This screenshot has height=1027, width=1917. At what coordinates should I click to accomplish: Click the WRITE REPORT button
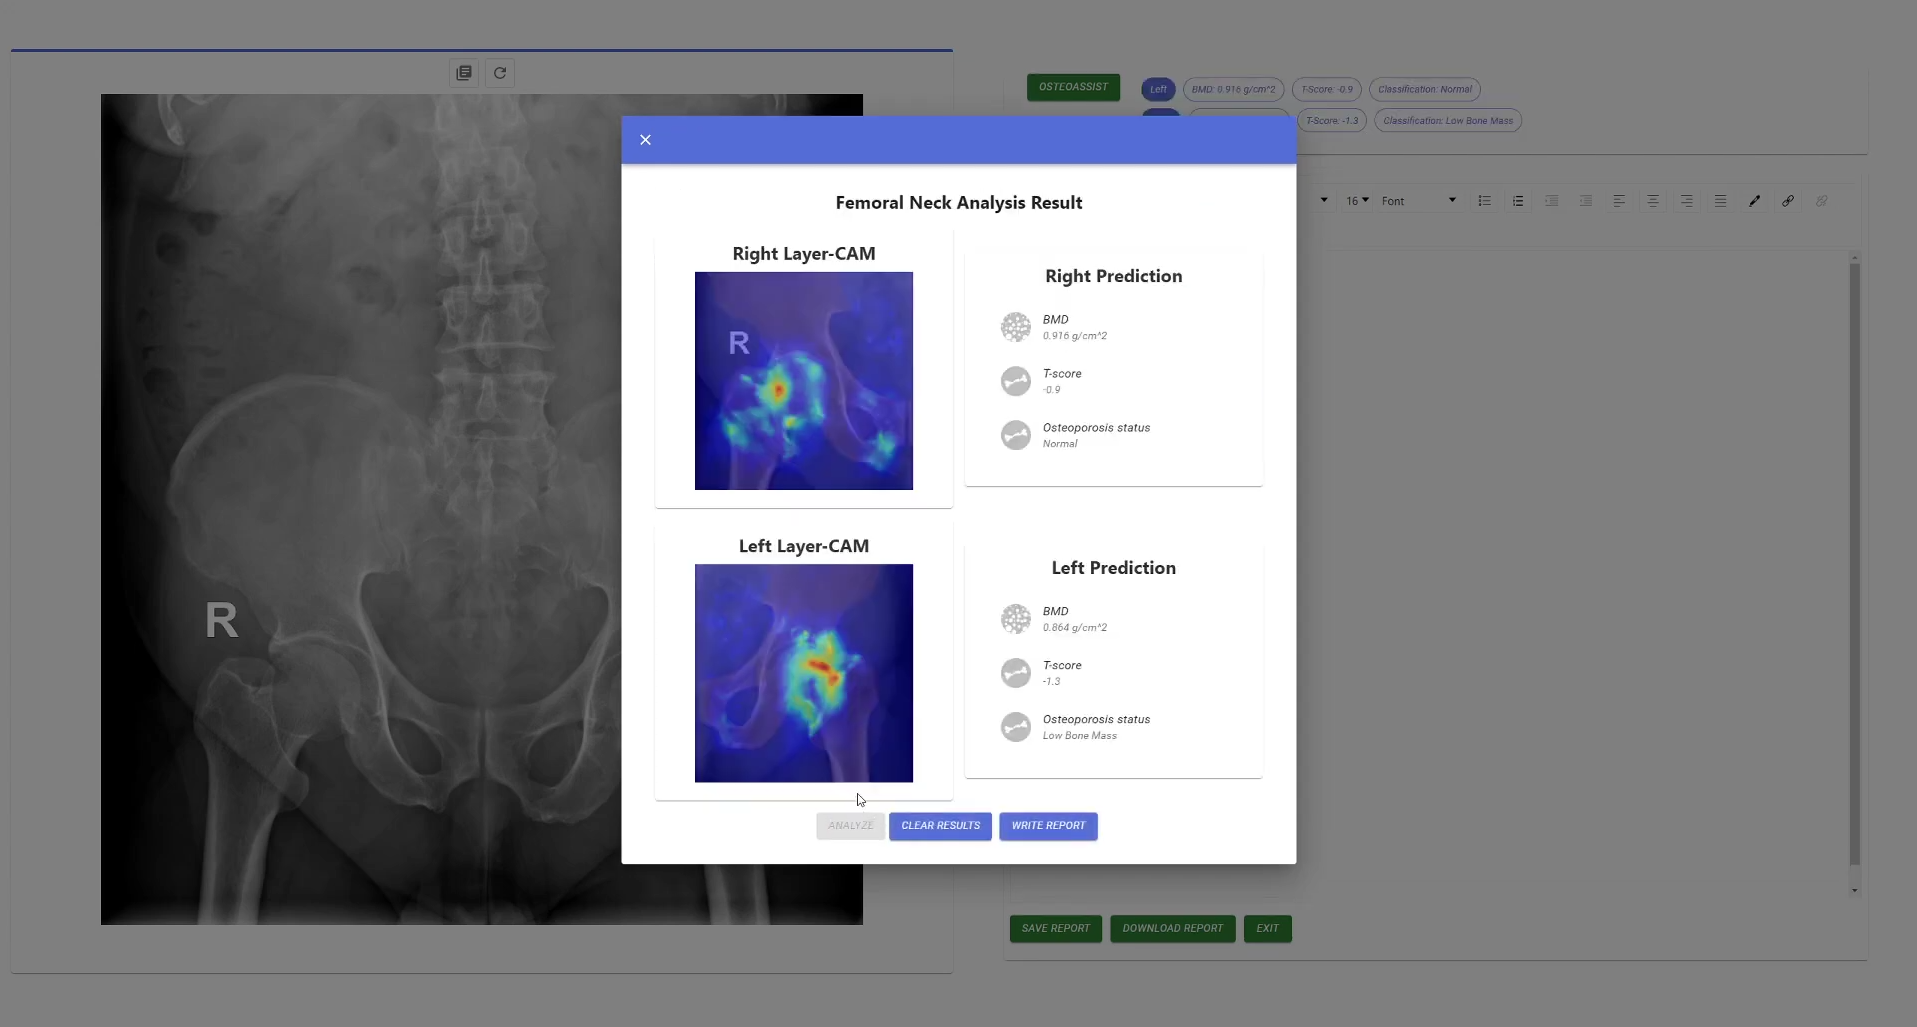click(1047, 825)
